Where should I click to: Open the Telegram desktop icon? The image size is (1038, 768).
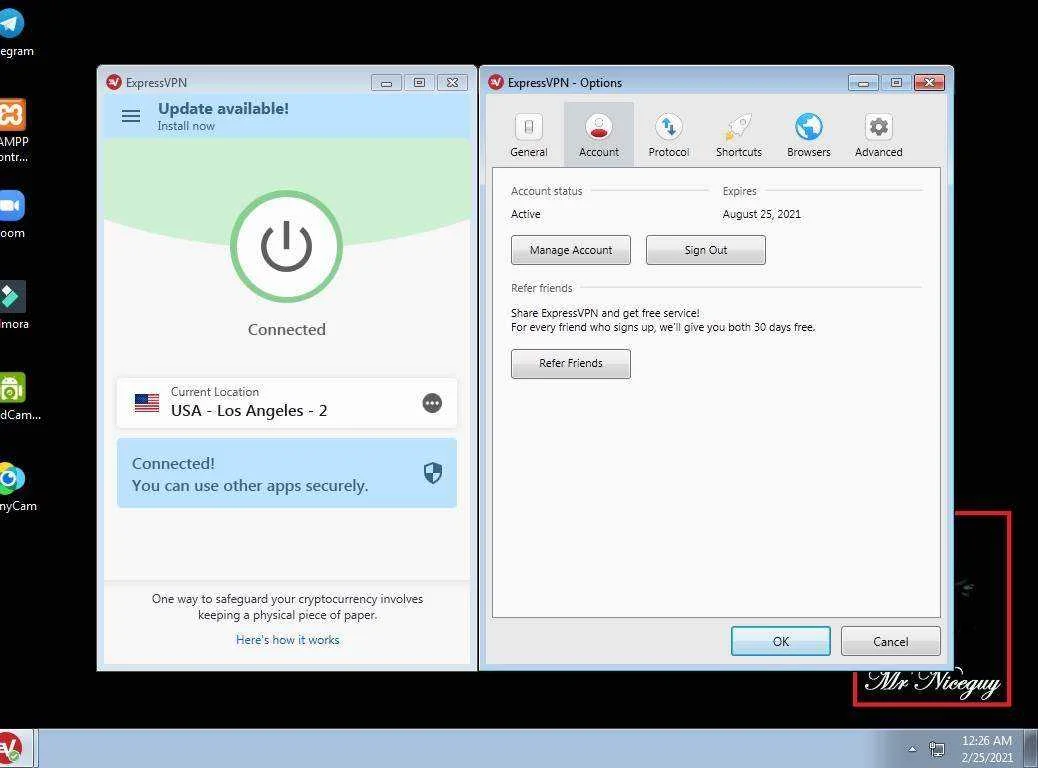(13, 33)
